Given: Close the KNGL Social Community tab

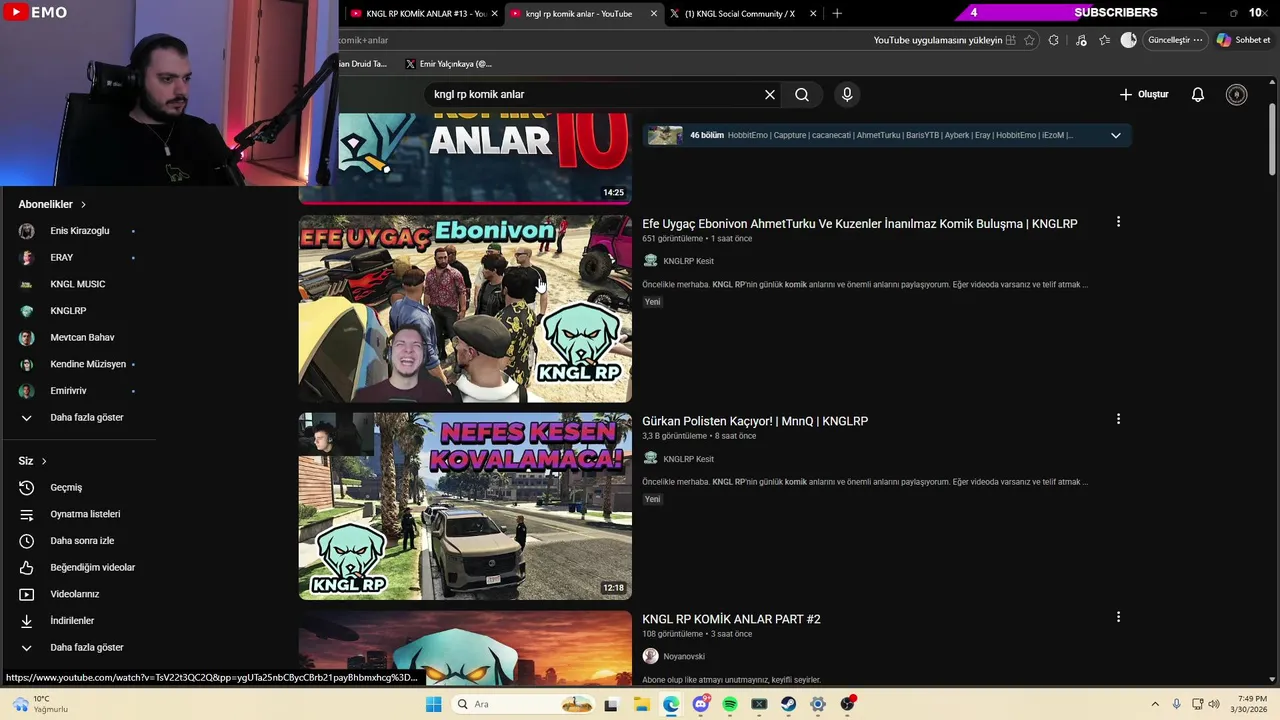Looking at the screenshot, I should point(813,14).
